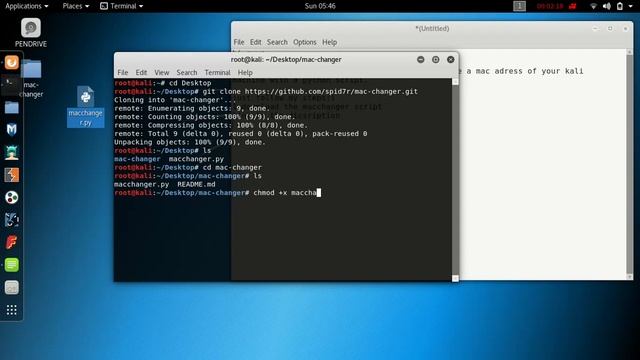Image resolution: width=640 pixels, height=360 pixels.
Task: Open the gray app icon above app grid
Action: (11, 287)
